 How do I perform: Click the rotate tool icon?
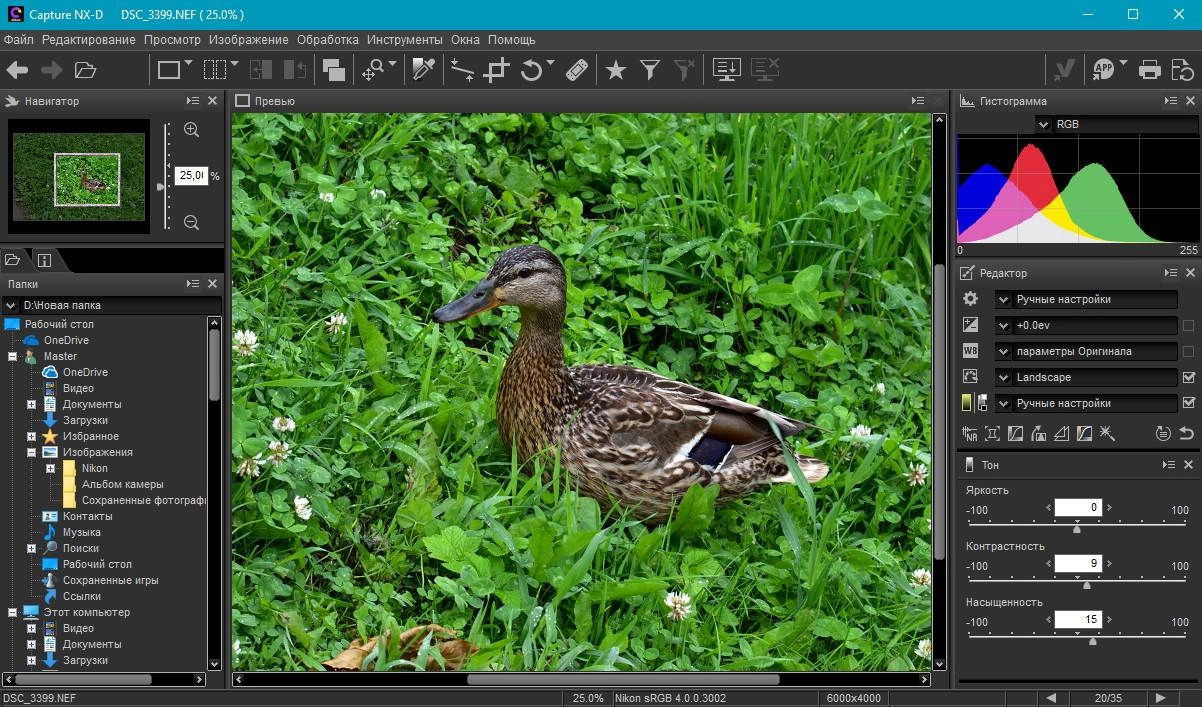pos(531,70)
